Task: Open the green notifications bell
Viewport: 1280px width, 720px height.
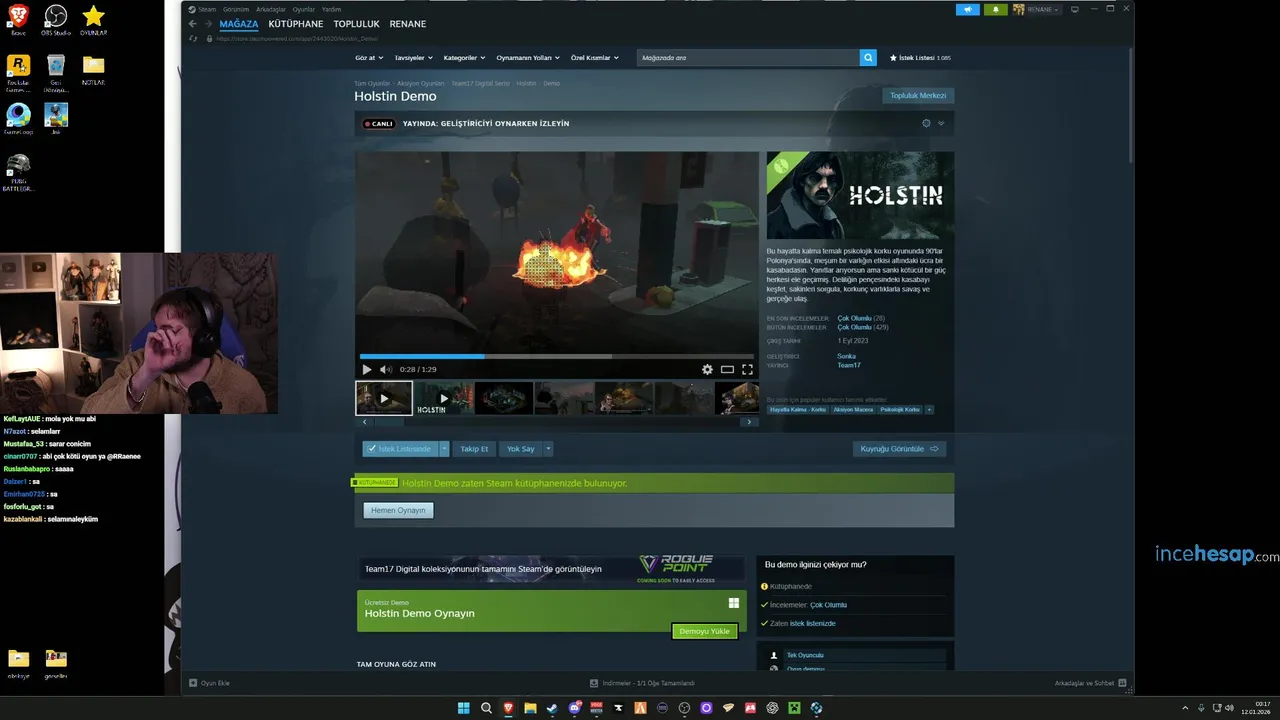Action: 996,10
